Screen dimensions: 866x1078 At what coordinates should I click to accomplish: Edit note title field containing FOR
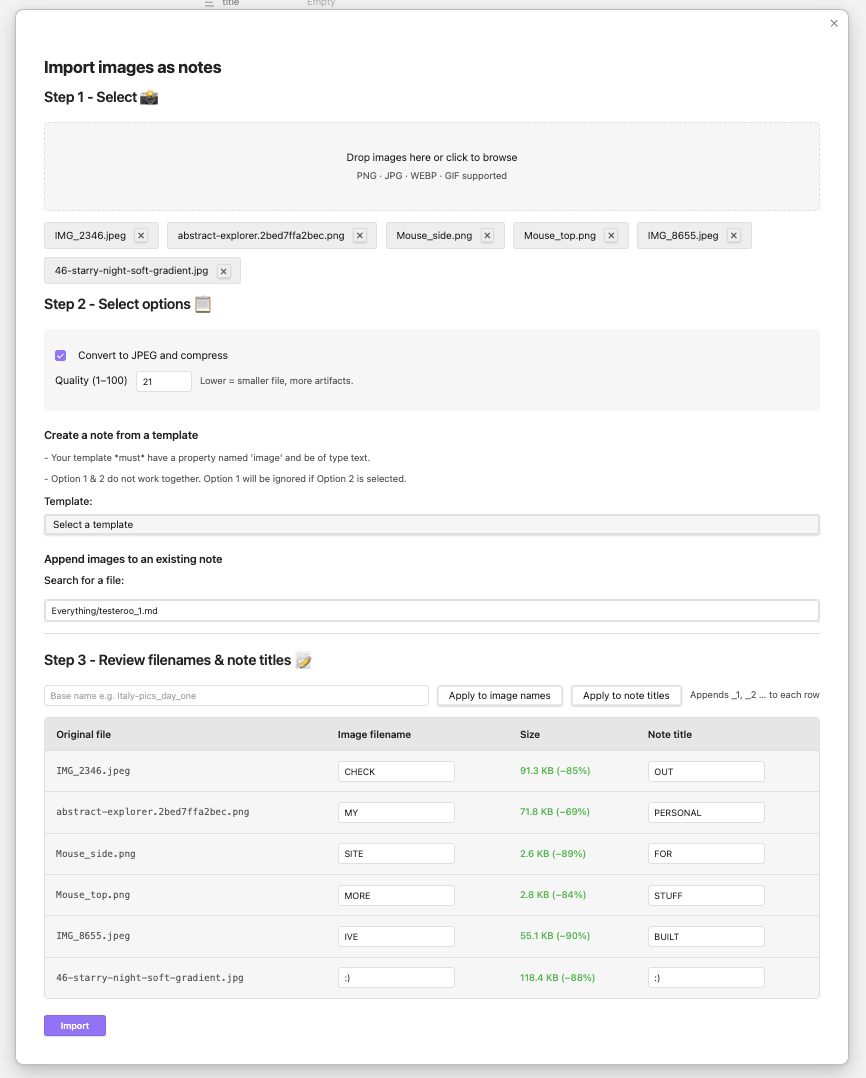706,854
